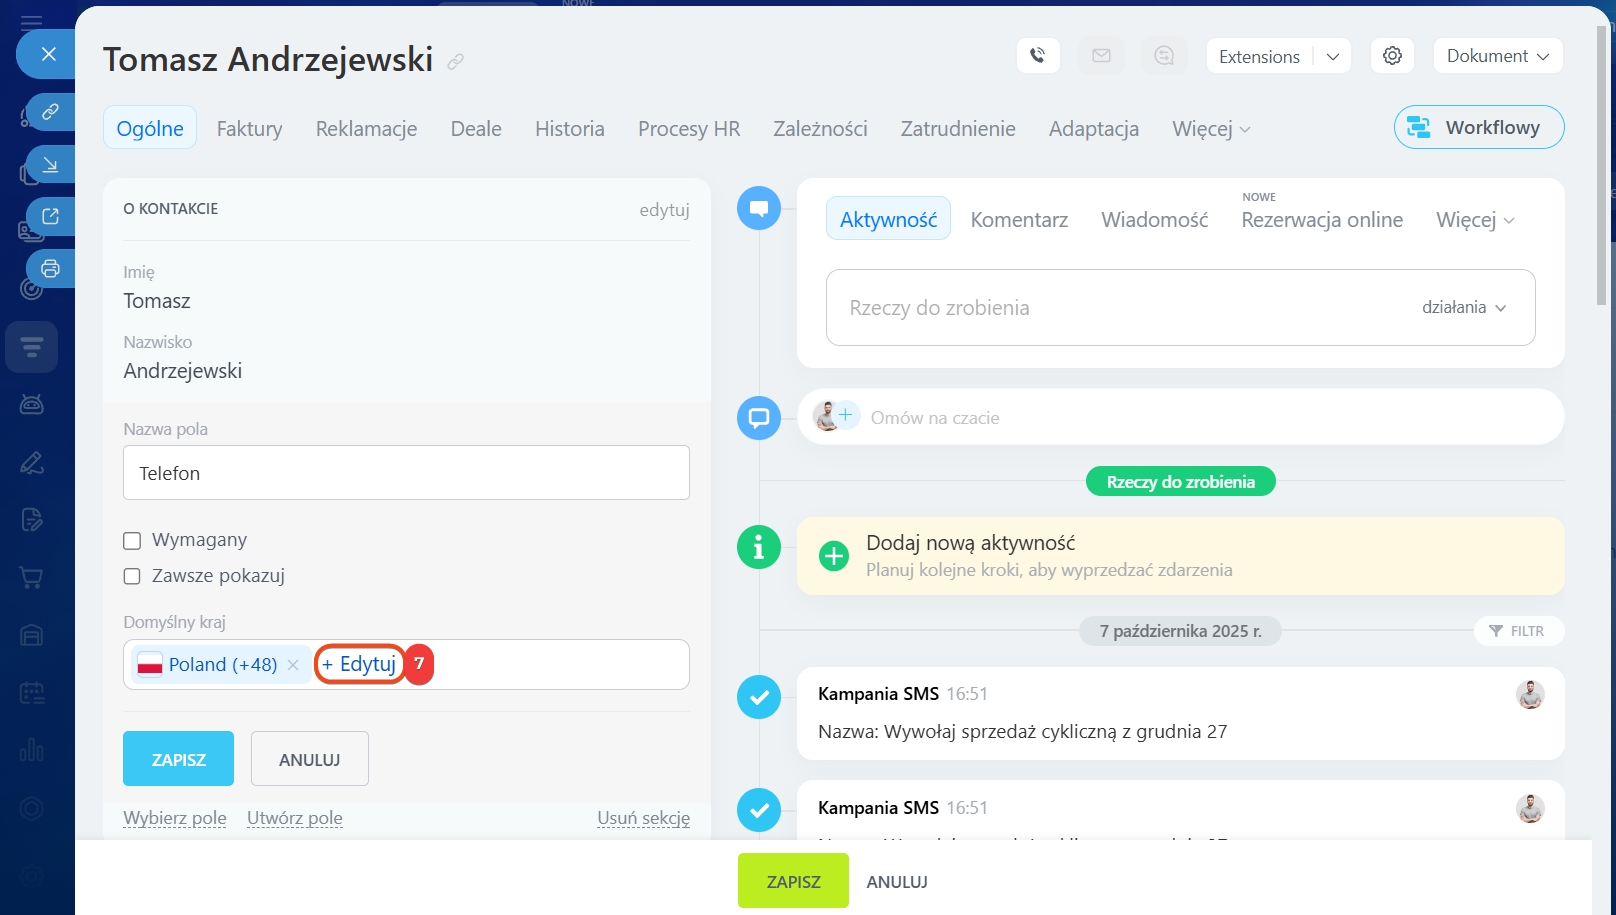Click ANULUJ in the bottom bar

click(897, 882)
